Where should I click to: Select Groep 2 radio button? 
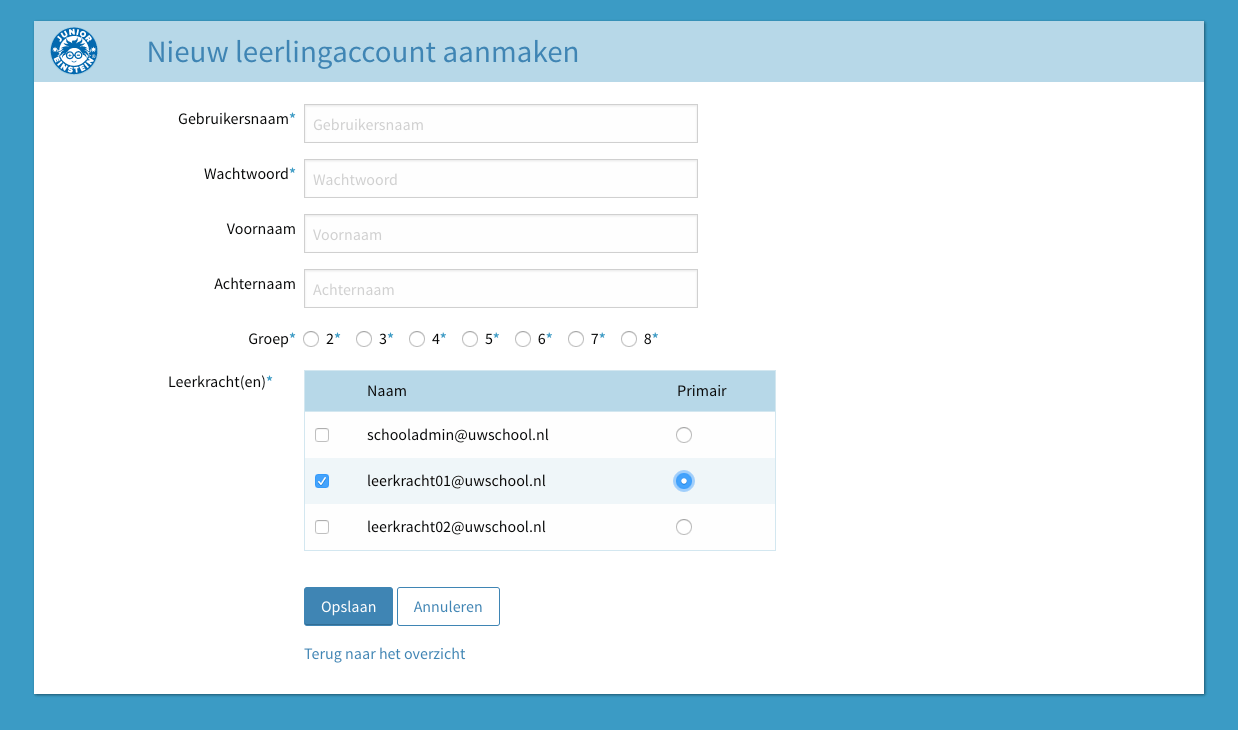point(311,339)
